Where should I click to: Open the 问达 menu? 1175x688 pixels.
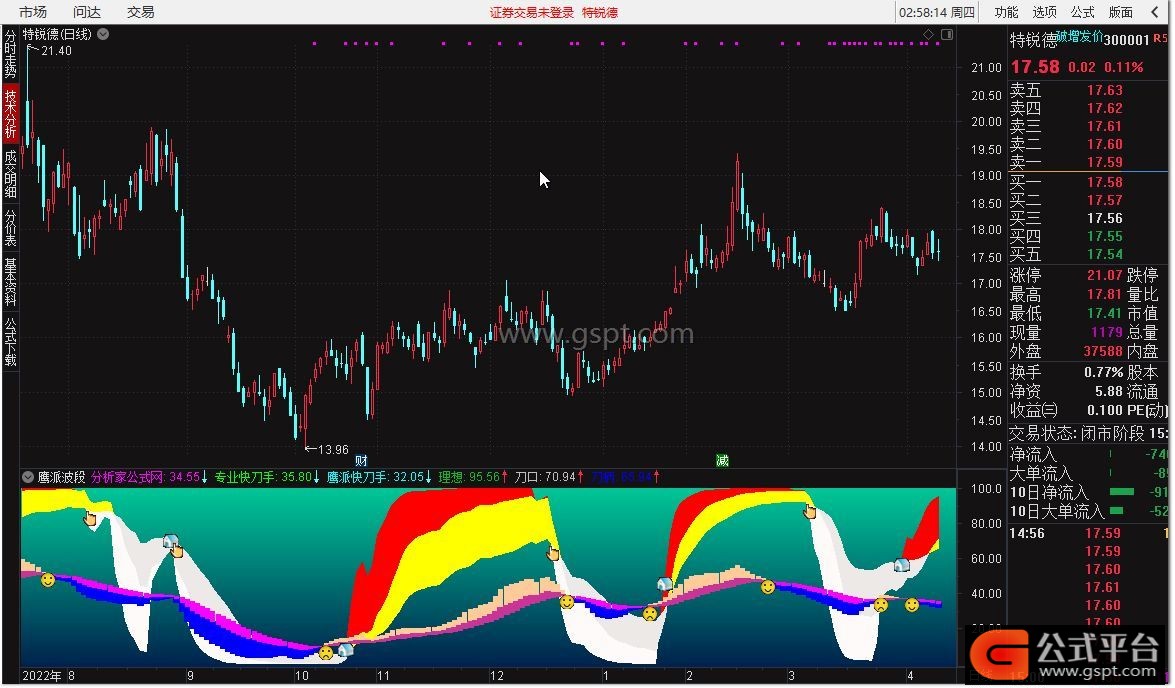[87, 12]
